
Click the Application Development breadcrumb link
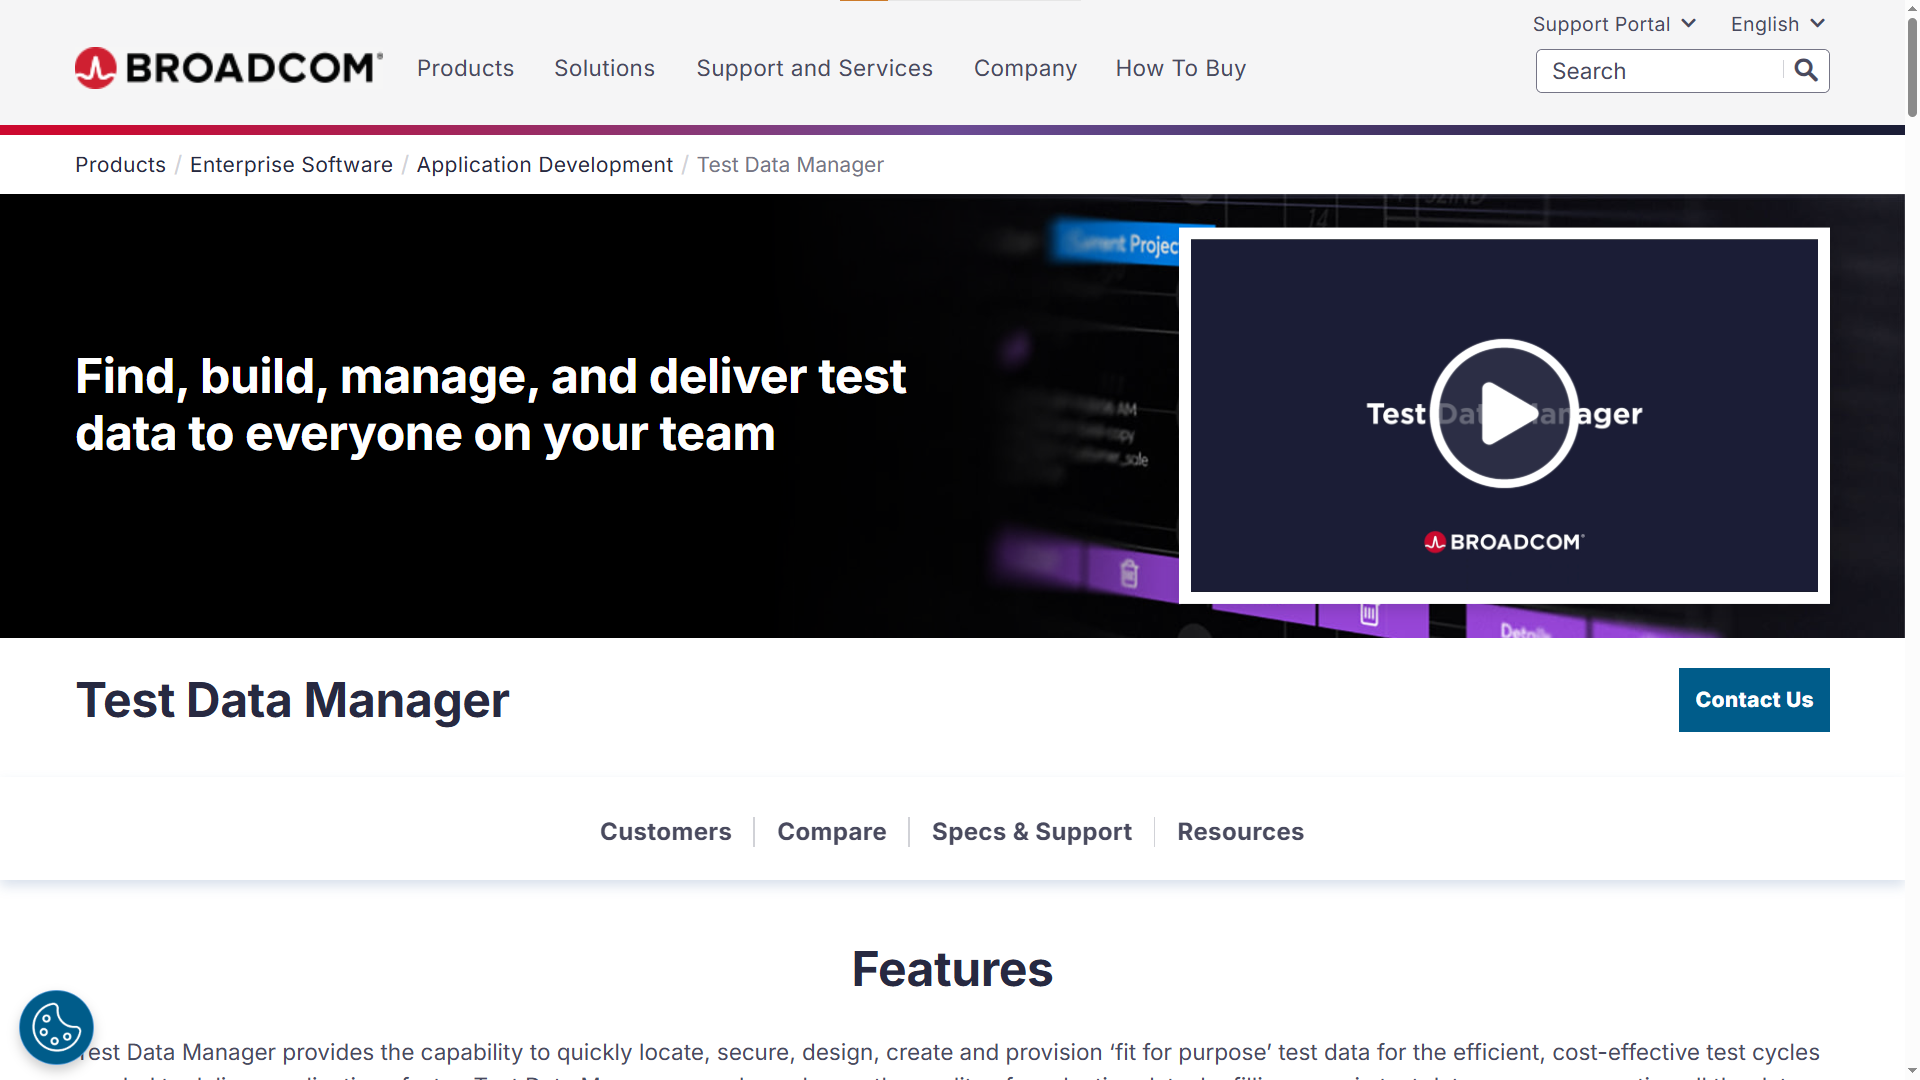click(x=544, y=164)
